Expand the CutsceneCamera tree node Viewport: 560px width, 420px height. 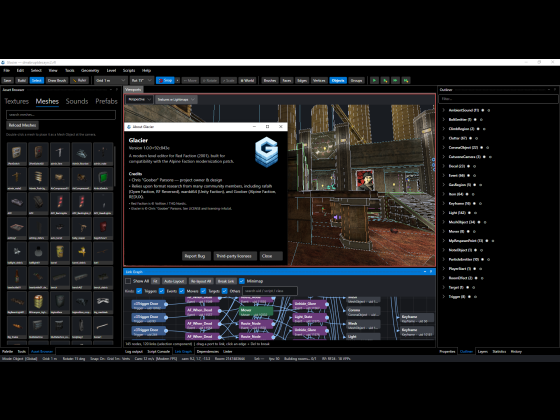pyautogui.click(x=444, y=157)
